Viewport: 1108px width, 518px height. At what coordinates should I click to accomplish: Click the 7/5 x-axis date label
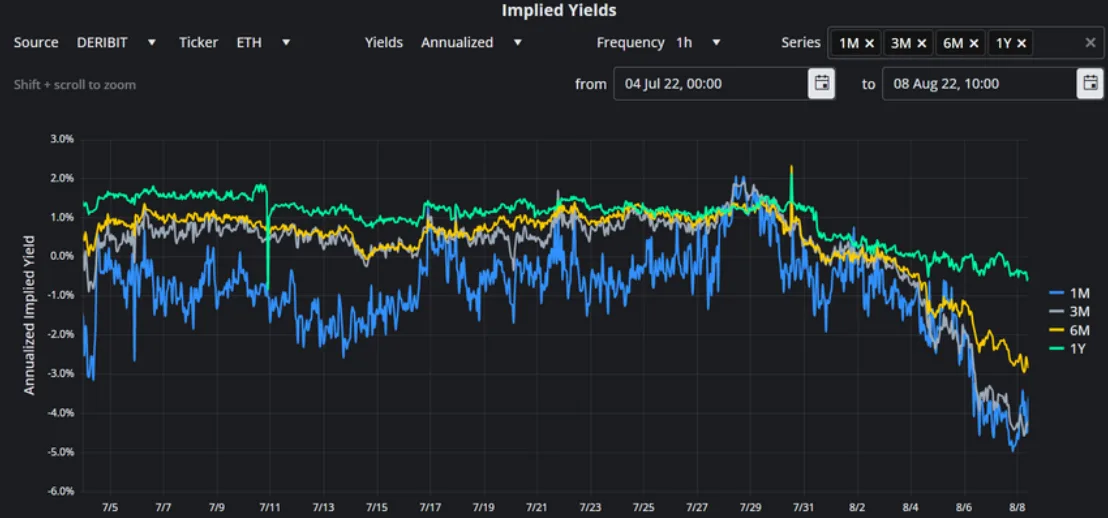[110, 507]
